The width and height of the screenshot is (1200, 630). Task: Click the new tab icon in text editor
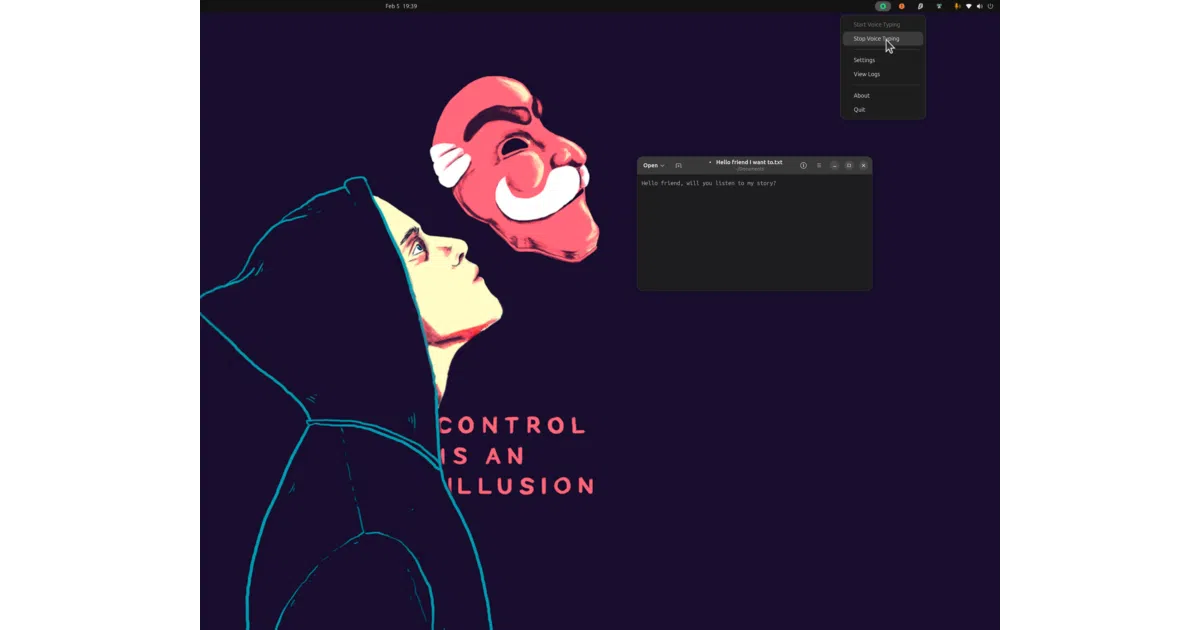[x=679, y=165]
